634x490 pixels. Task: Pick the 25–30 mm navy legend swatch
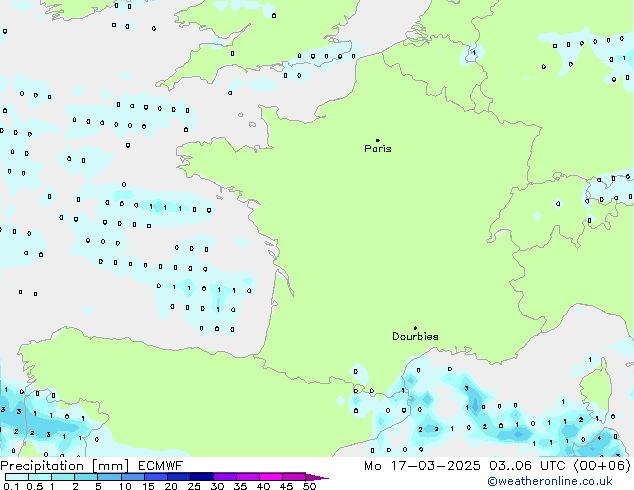pos(201,477)
